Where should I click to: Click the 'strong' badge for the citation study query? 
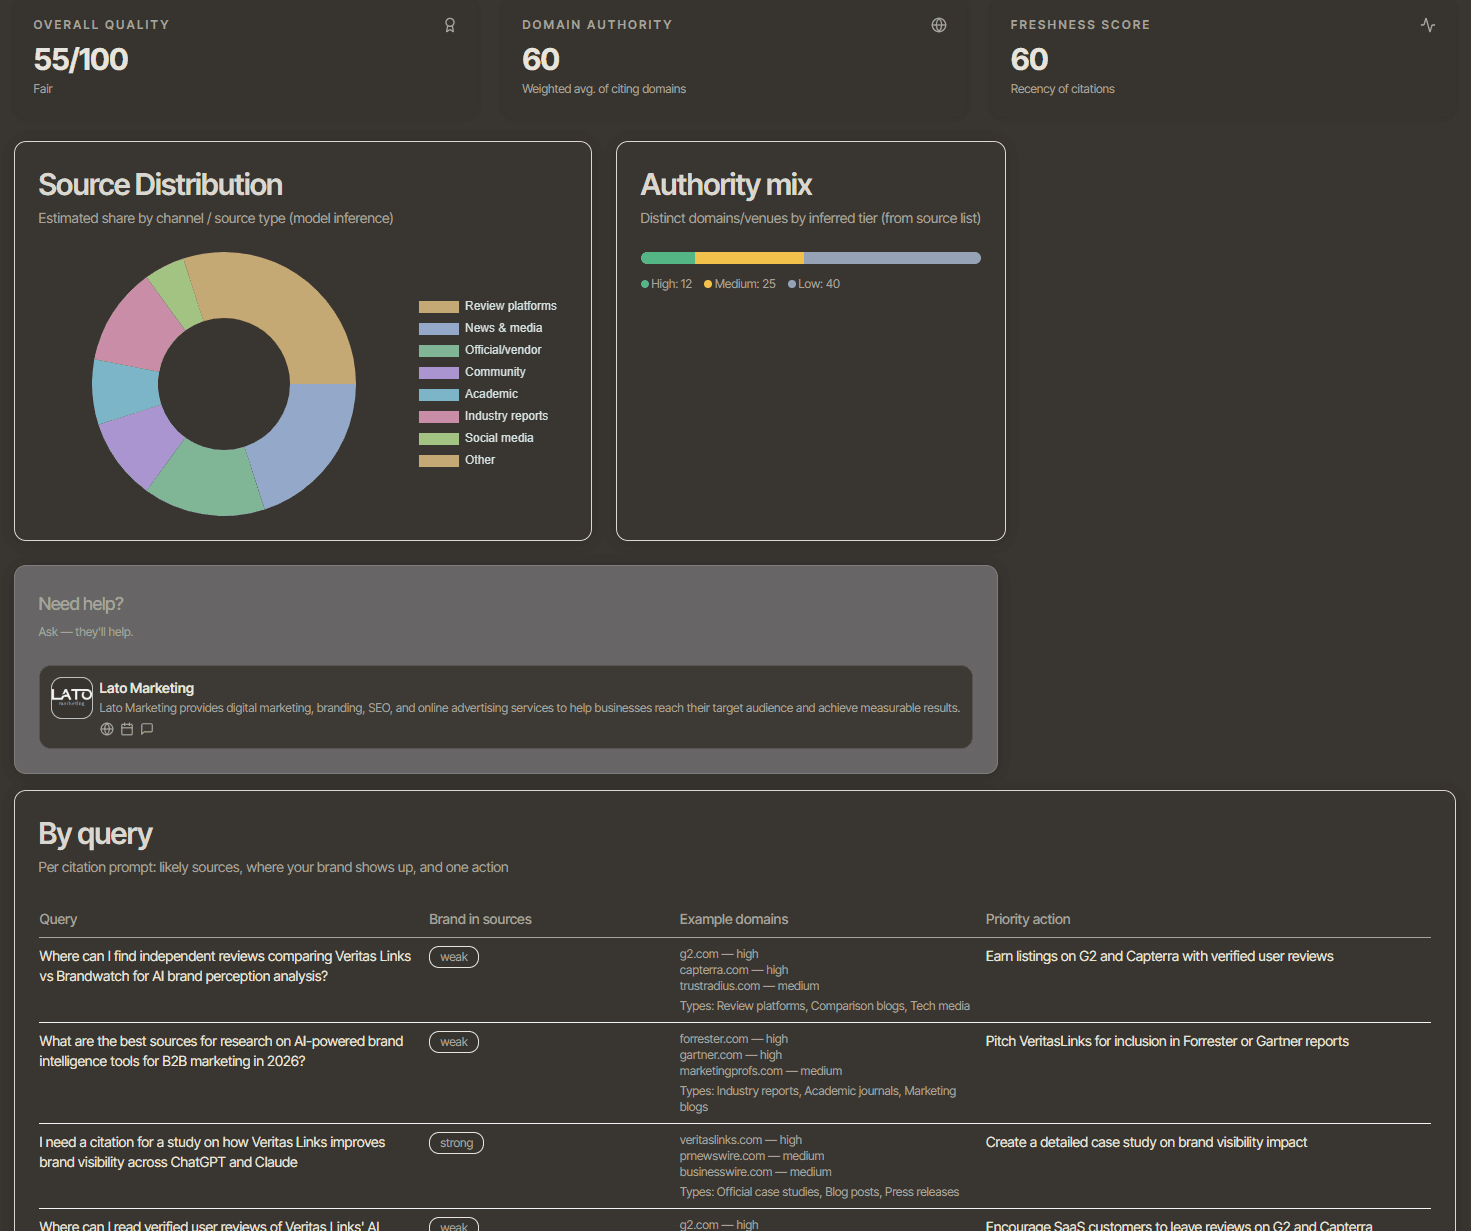point(456,1143)
